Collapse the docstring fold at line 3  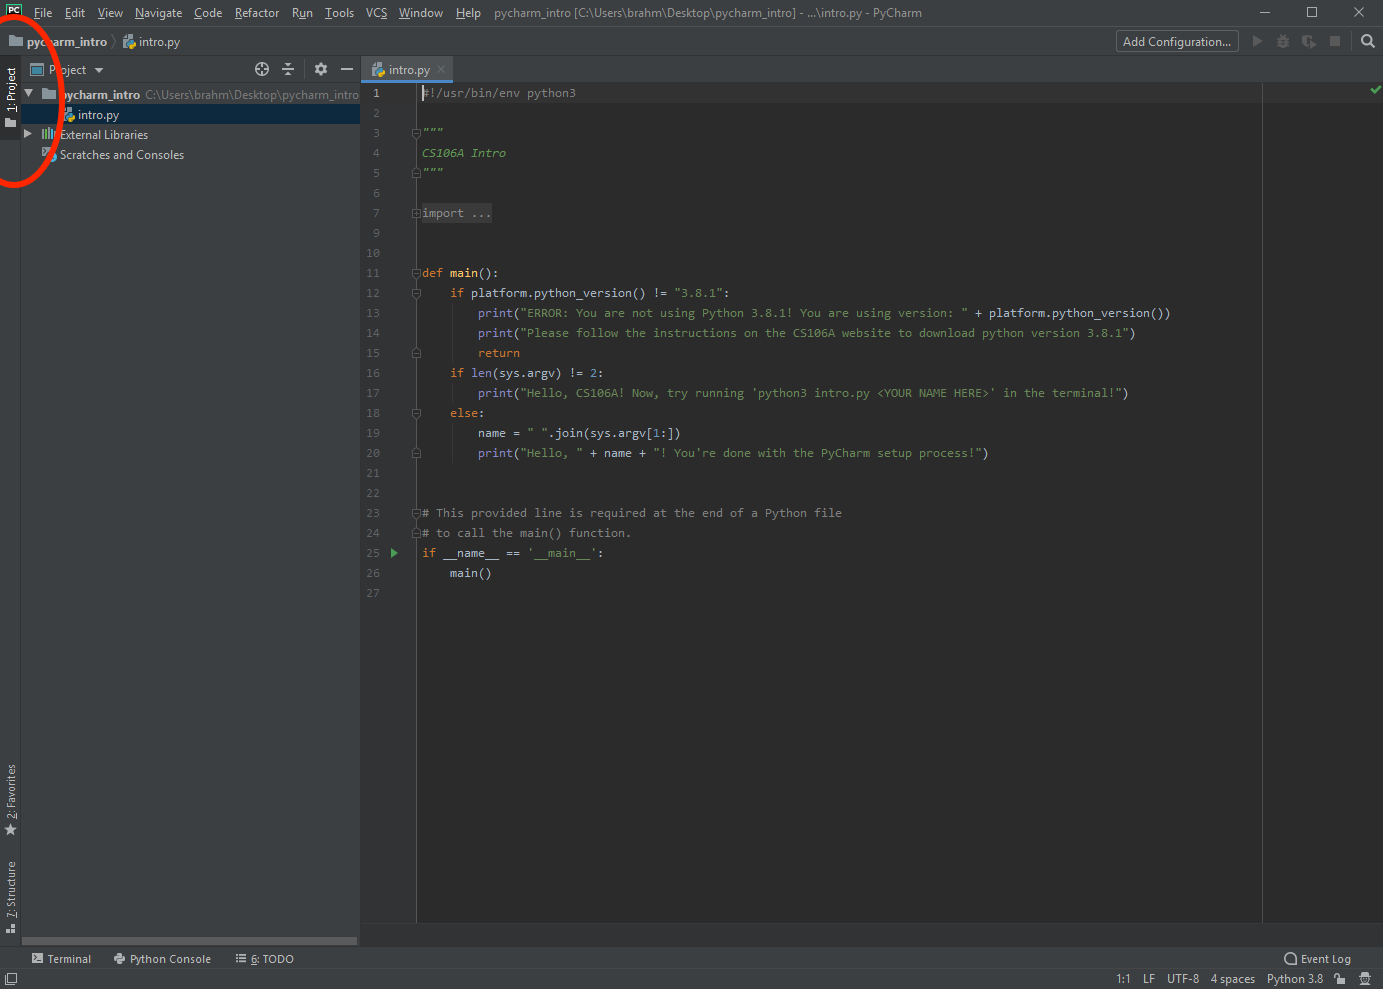tap(414, 131)
